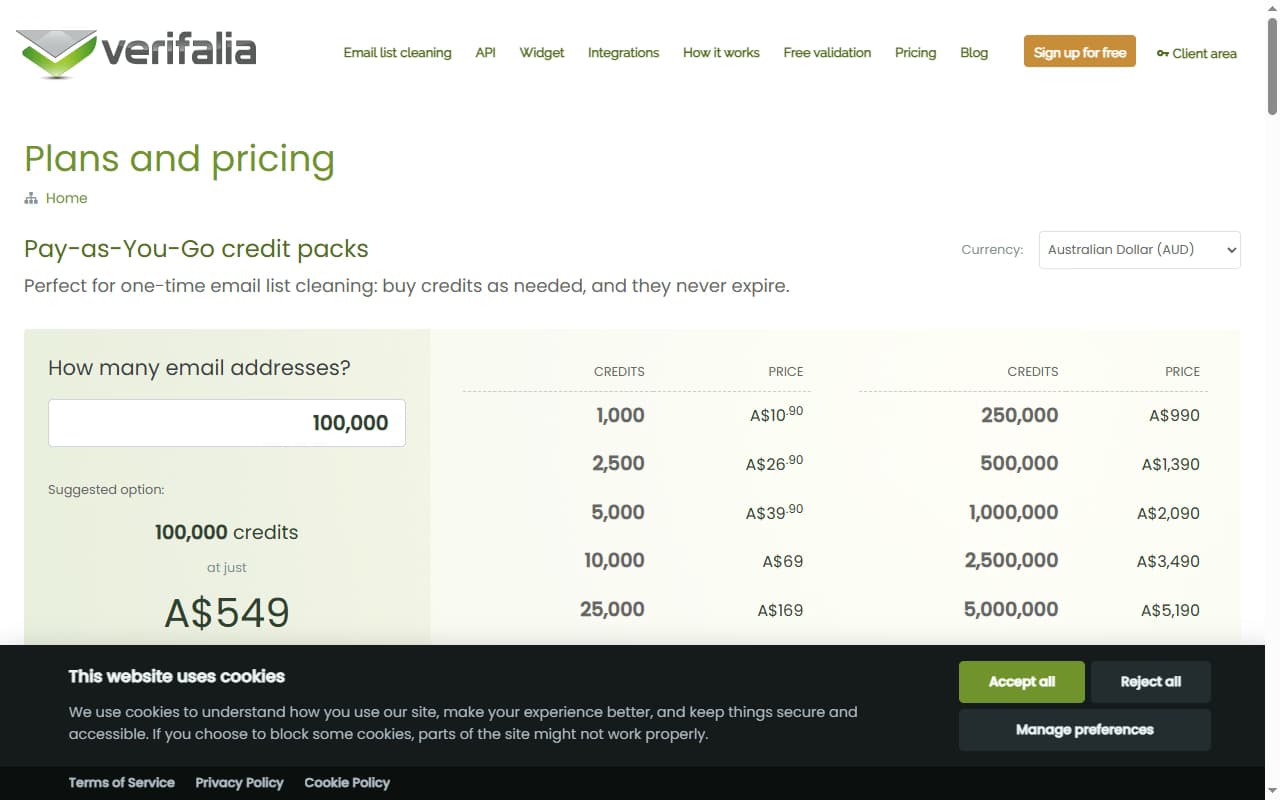Open Email list cleaning menu item
The image size is (1280, 800).
pyautogui.click(x=397, y=53)
